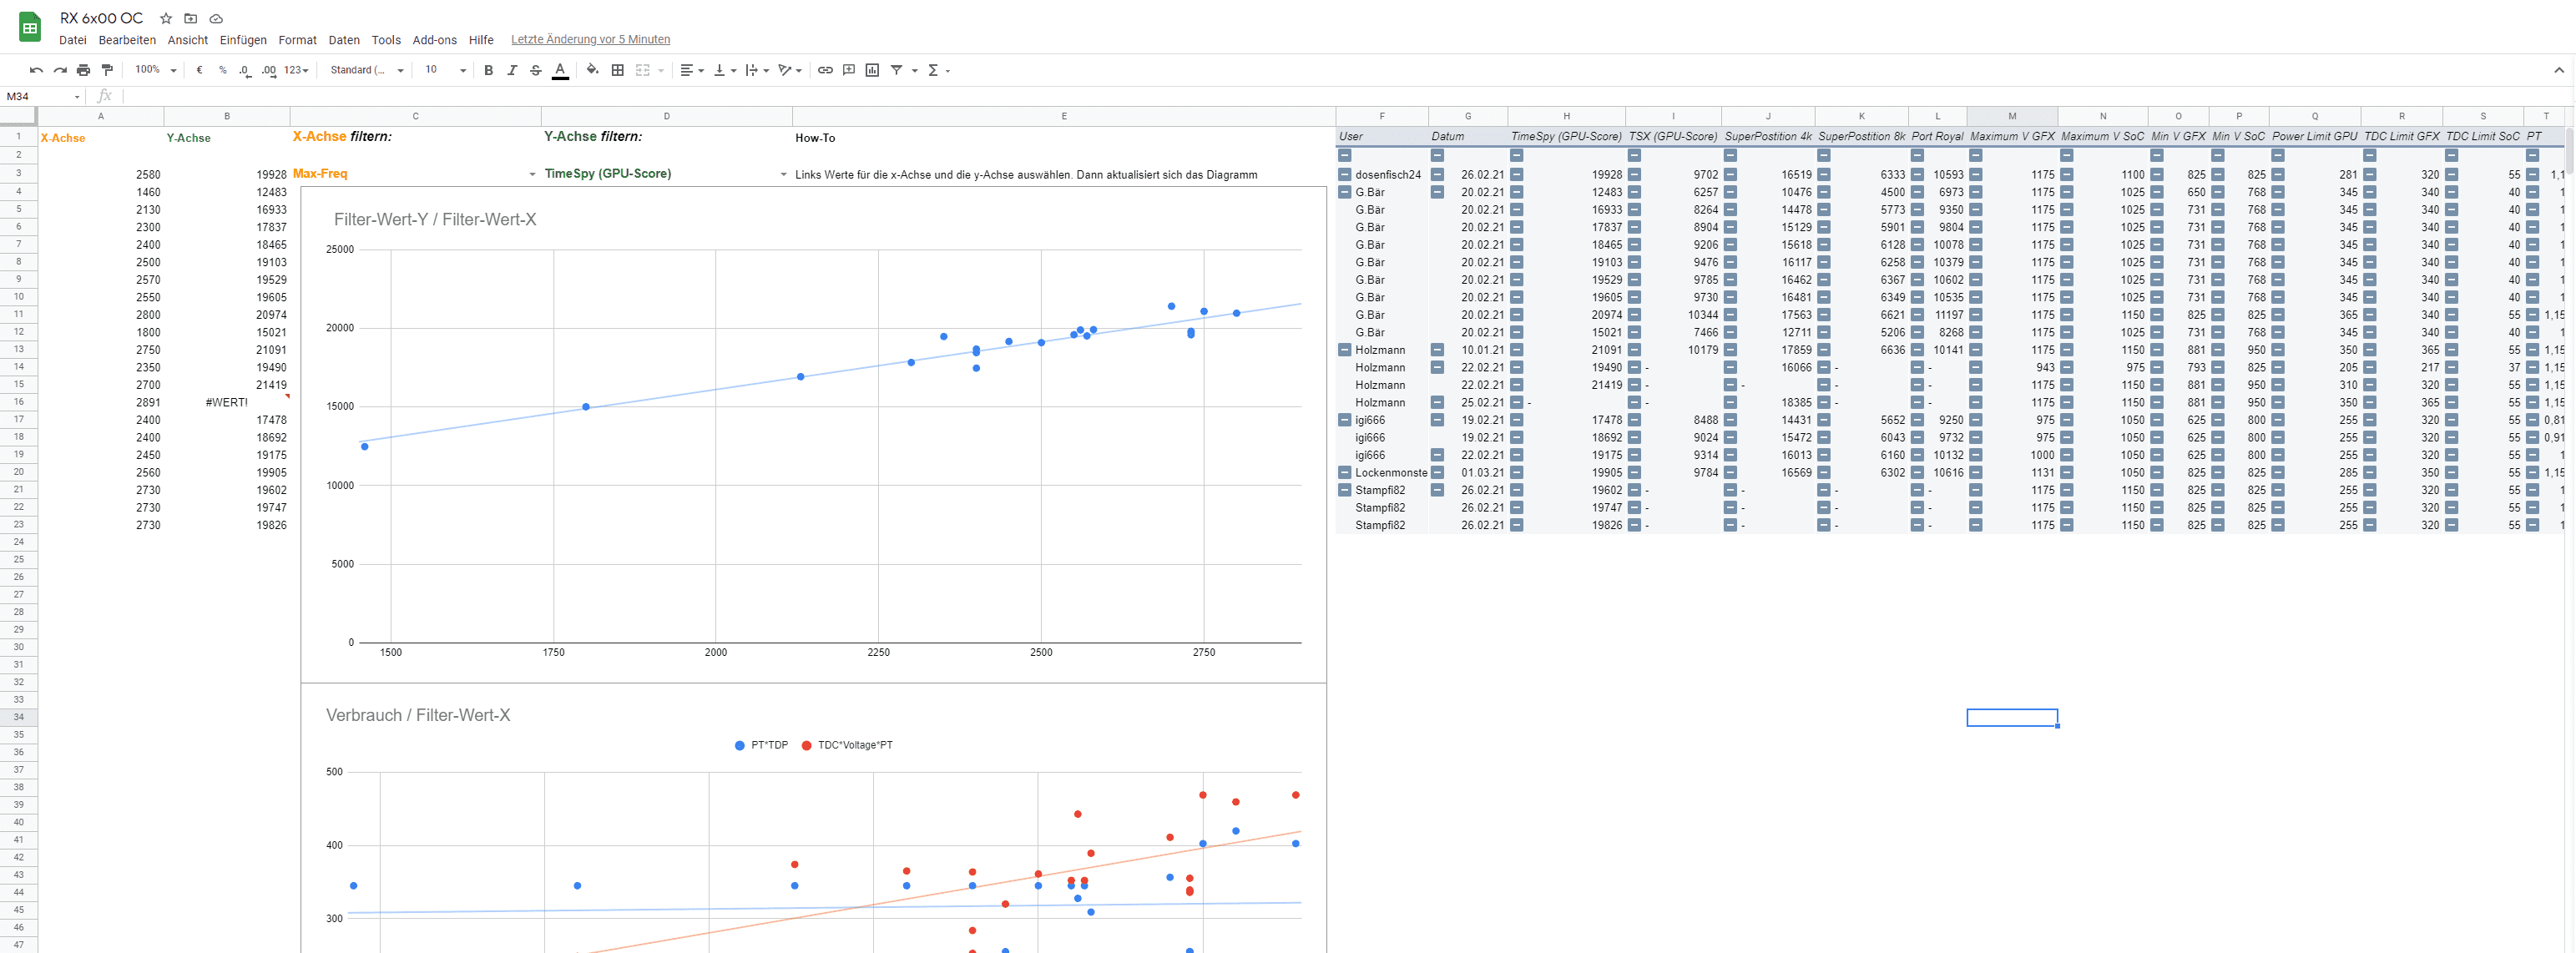Viewport: 2576px width, 953px height.
Task: Increase decimal places
Action: [268, 70]
